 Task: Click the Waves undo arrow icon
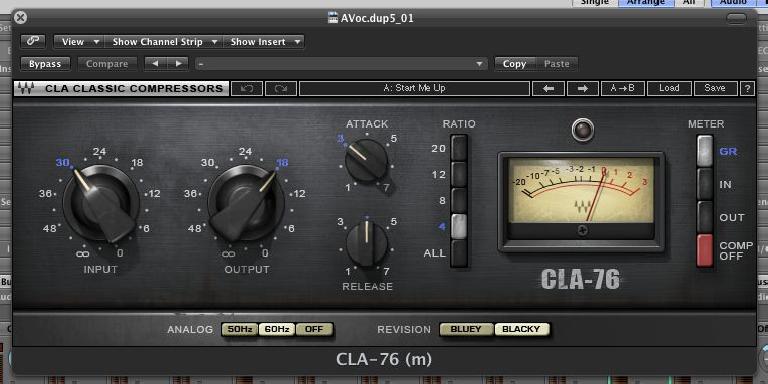coord(247,89)
